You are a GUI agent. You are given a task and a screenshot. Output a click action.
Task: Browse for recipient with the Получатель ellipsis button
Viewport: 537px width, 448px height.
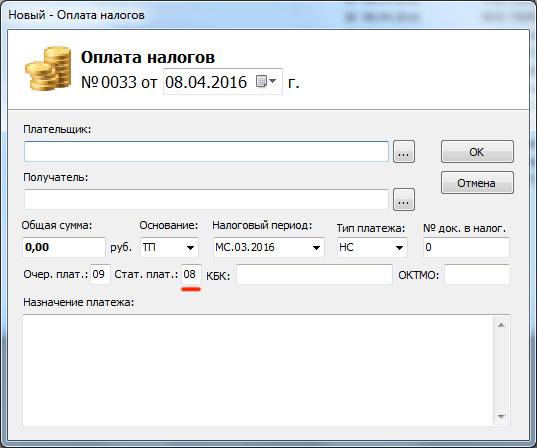[404, 199]
